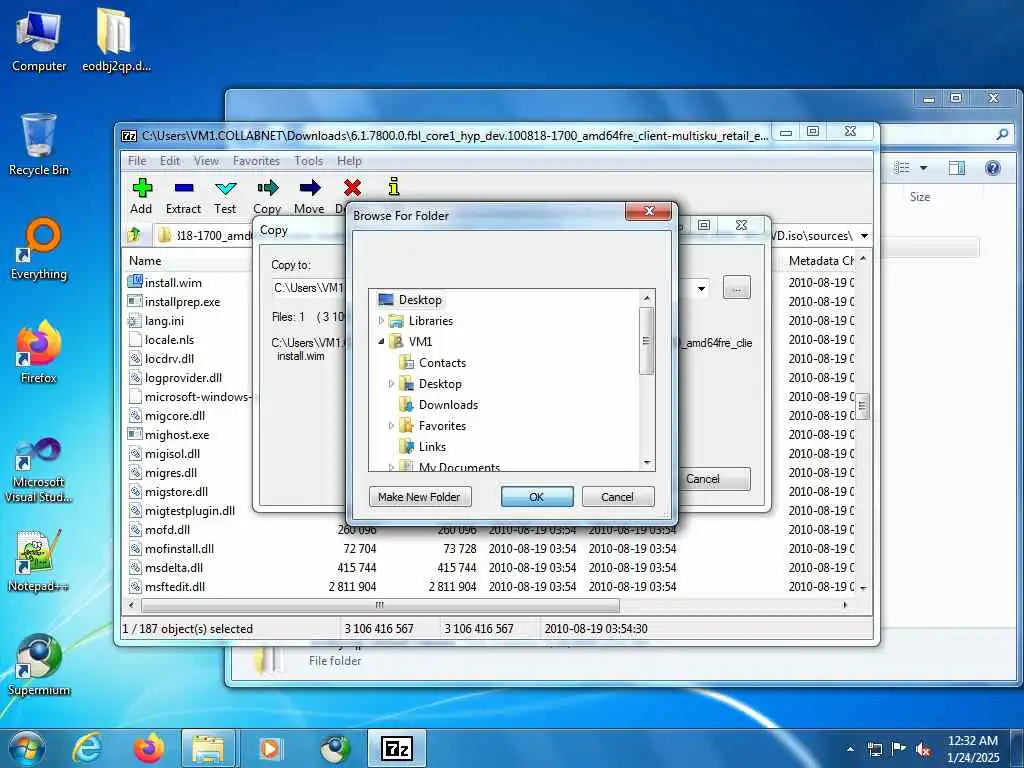The height and width of the screenshot is (768, 1024).
Task: Open the Windows Start menu
Action: point(26,748)
